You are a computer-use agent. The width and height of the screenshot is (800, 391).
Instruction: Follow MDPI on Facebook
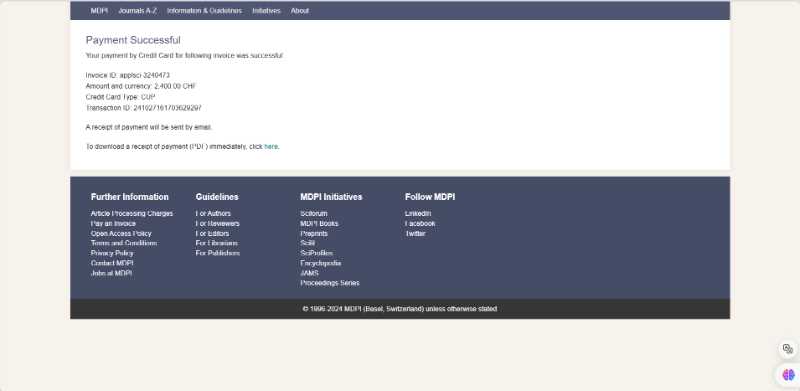(x=420, y=224)
